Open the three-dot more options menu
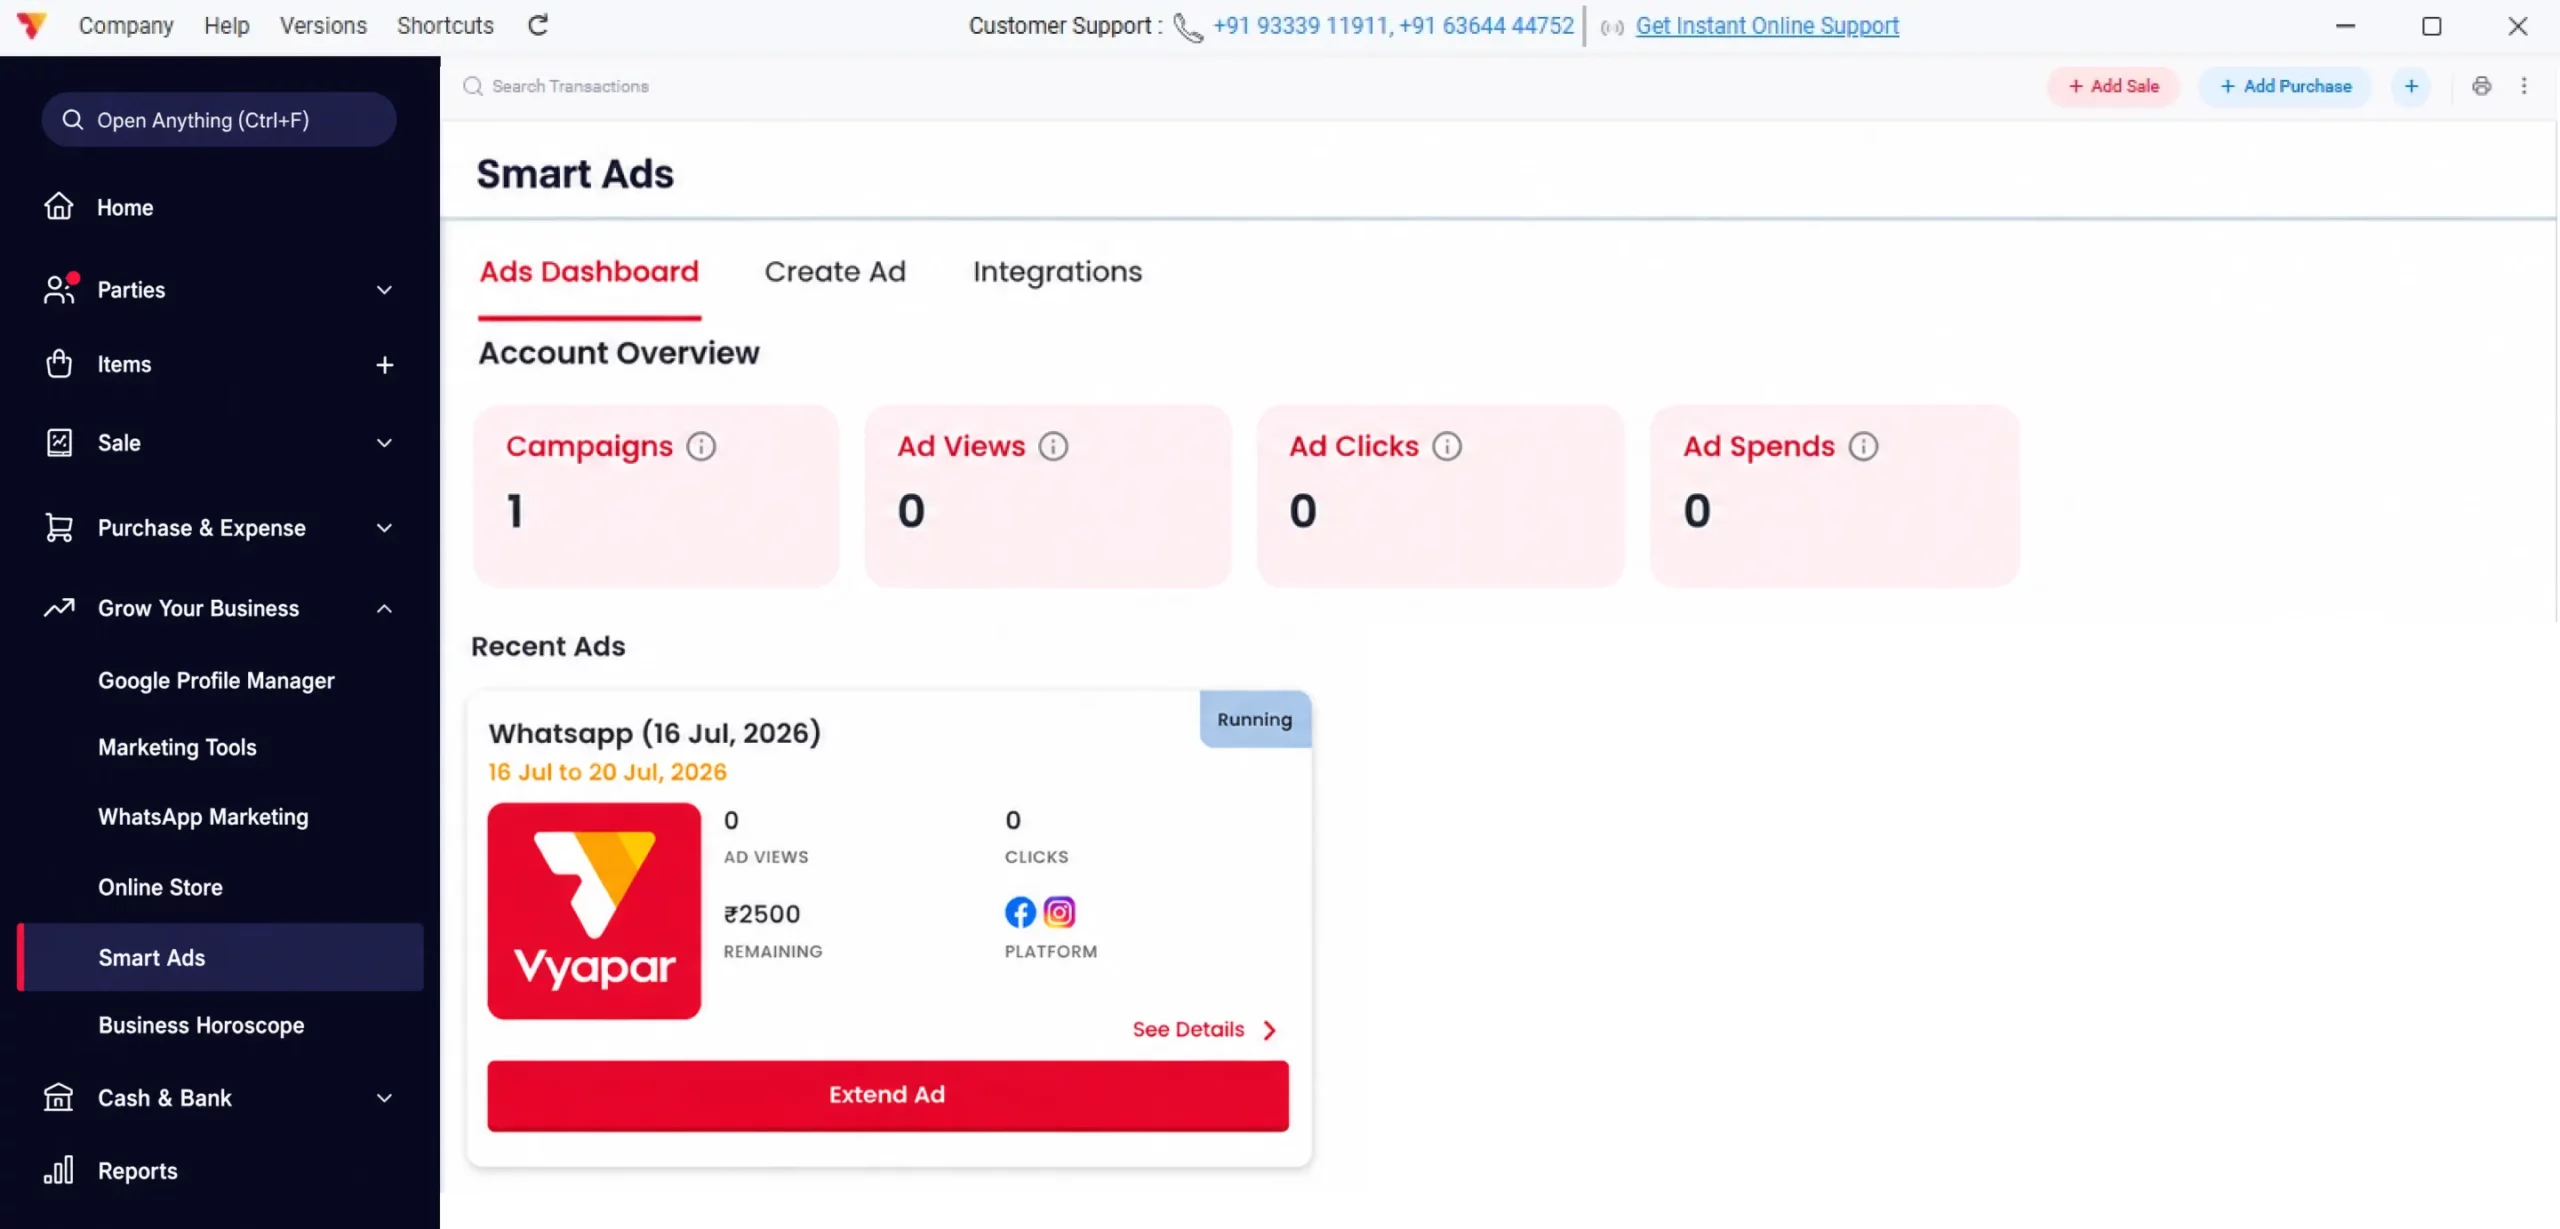 click(x=2524, y=86)
